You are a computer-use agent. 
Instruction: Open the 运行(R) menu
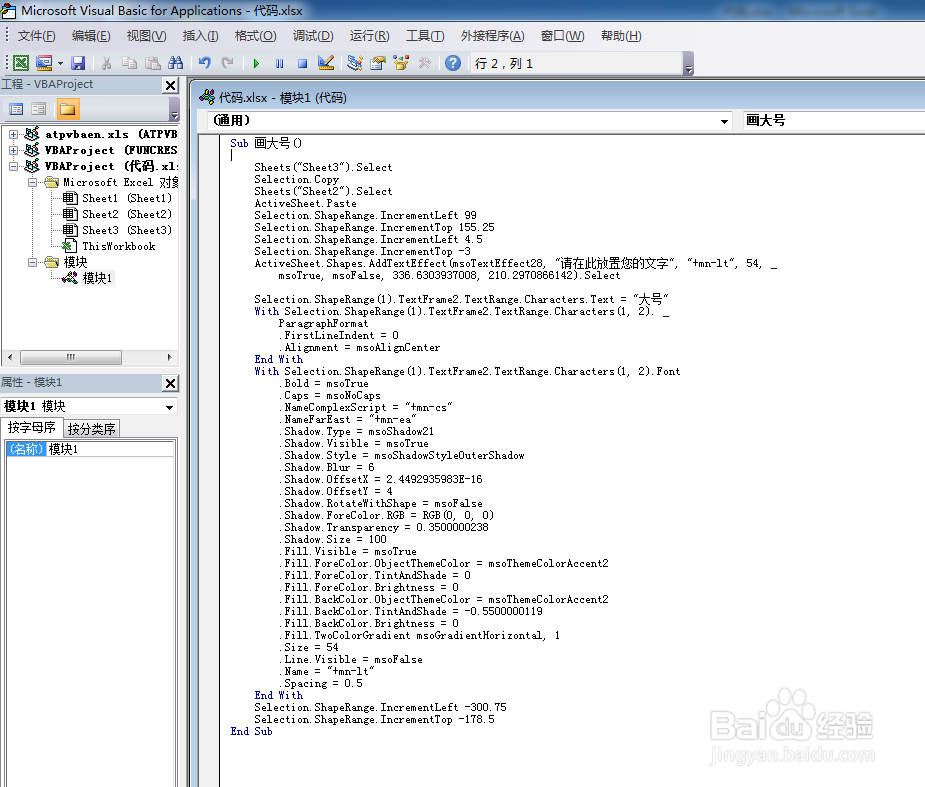pos(369,36)
